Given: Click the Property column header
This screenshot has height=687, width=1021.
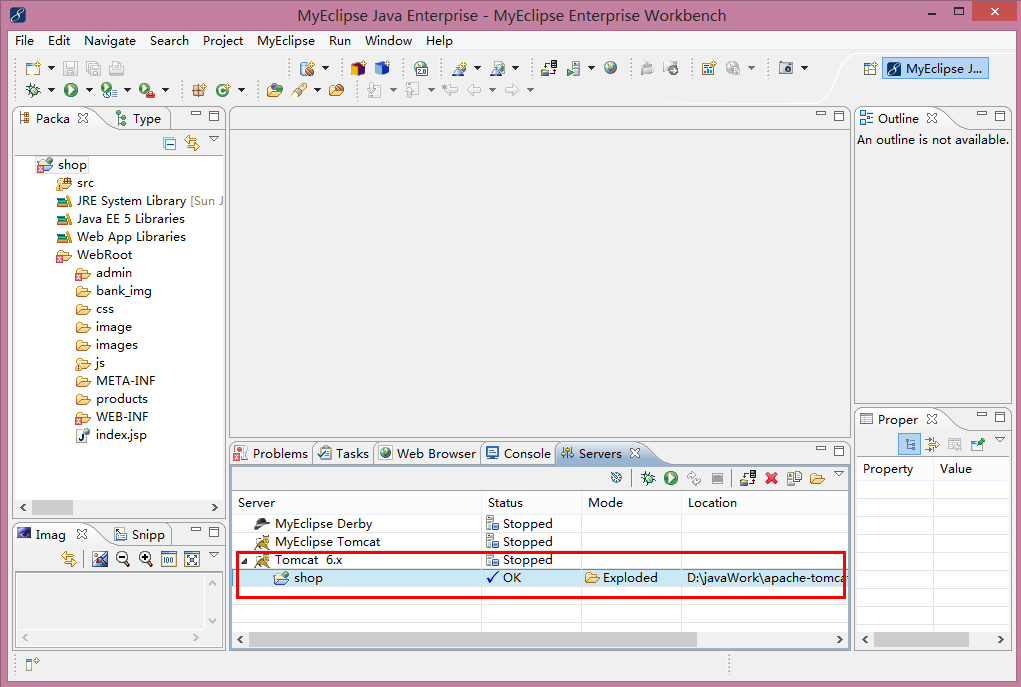Looking at the screenshot, I should click(895, 469).
